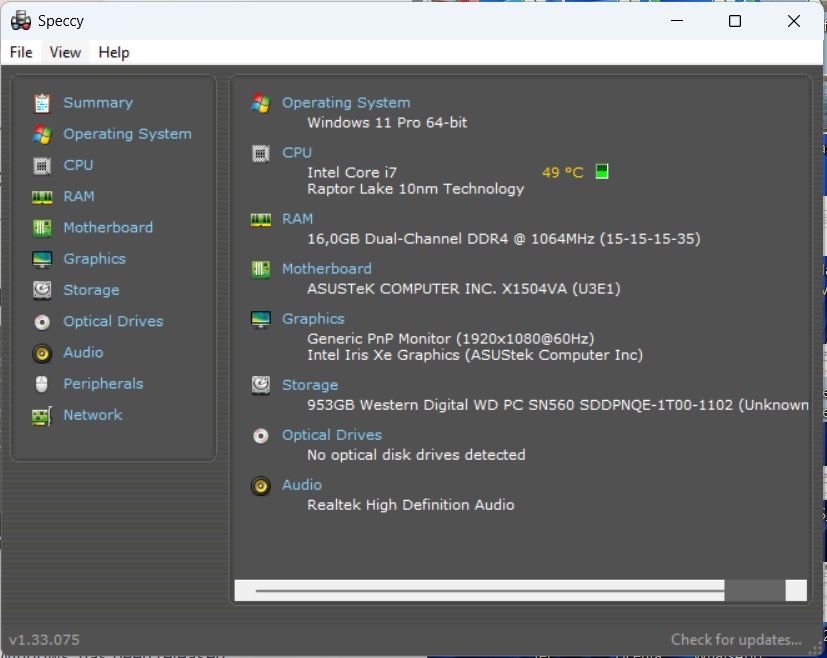Image resolution: width=827 pixels, height=658 pixels.
Task: Click the 49 °C CPU temperature value
Action: 563,172
